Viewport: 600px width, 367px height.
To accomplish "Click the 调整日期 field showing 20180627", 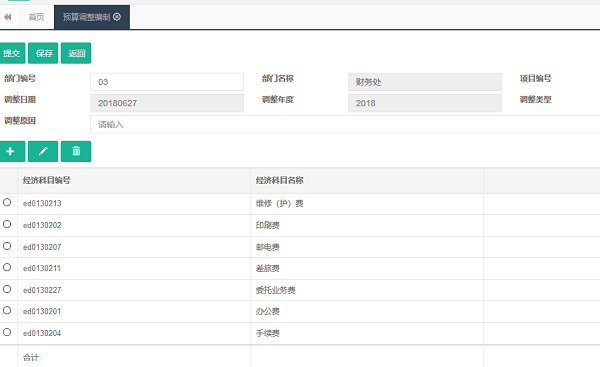I will [167, 103].
